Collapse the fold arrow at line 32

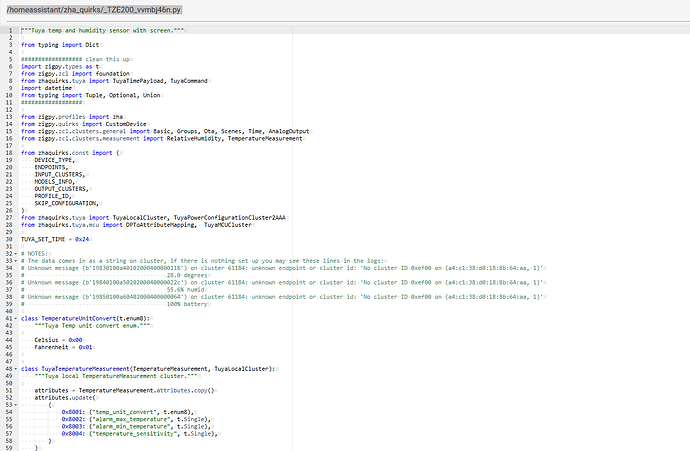click(x=16, y=254)
